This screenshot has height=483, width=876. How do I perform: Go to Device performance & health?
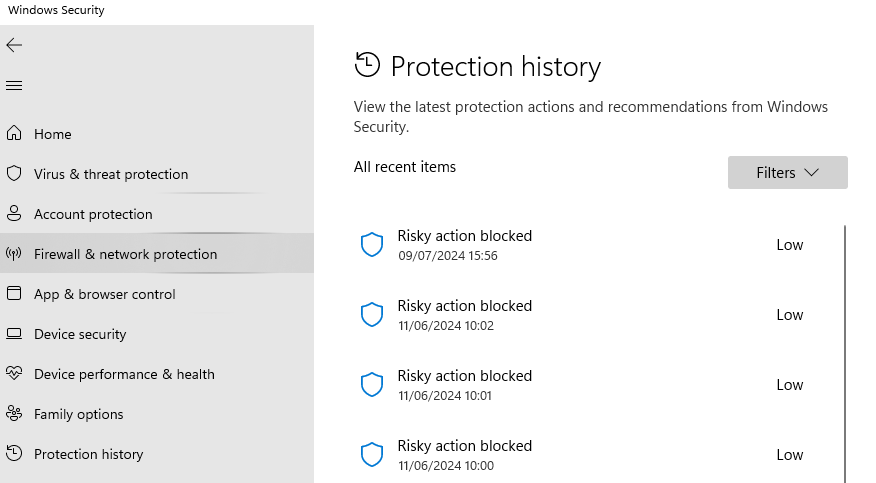tap(124, 374)
